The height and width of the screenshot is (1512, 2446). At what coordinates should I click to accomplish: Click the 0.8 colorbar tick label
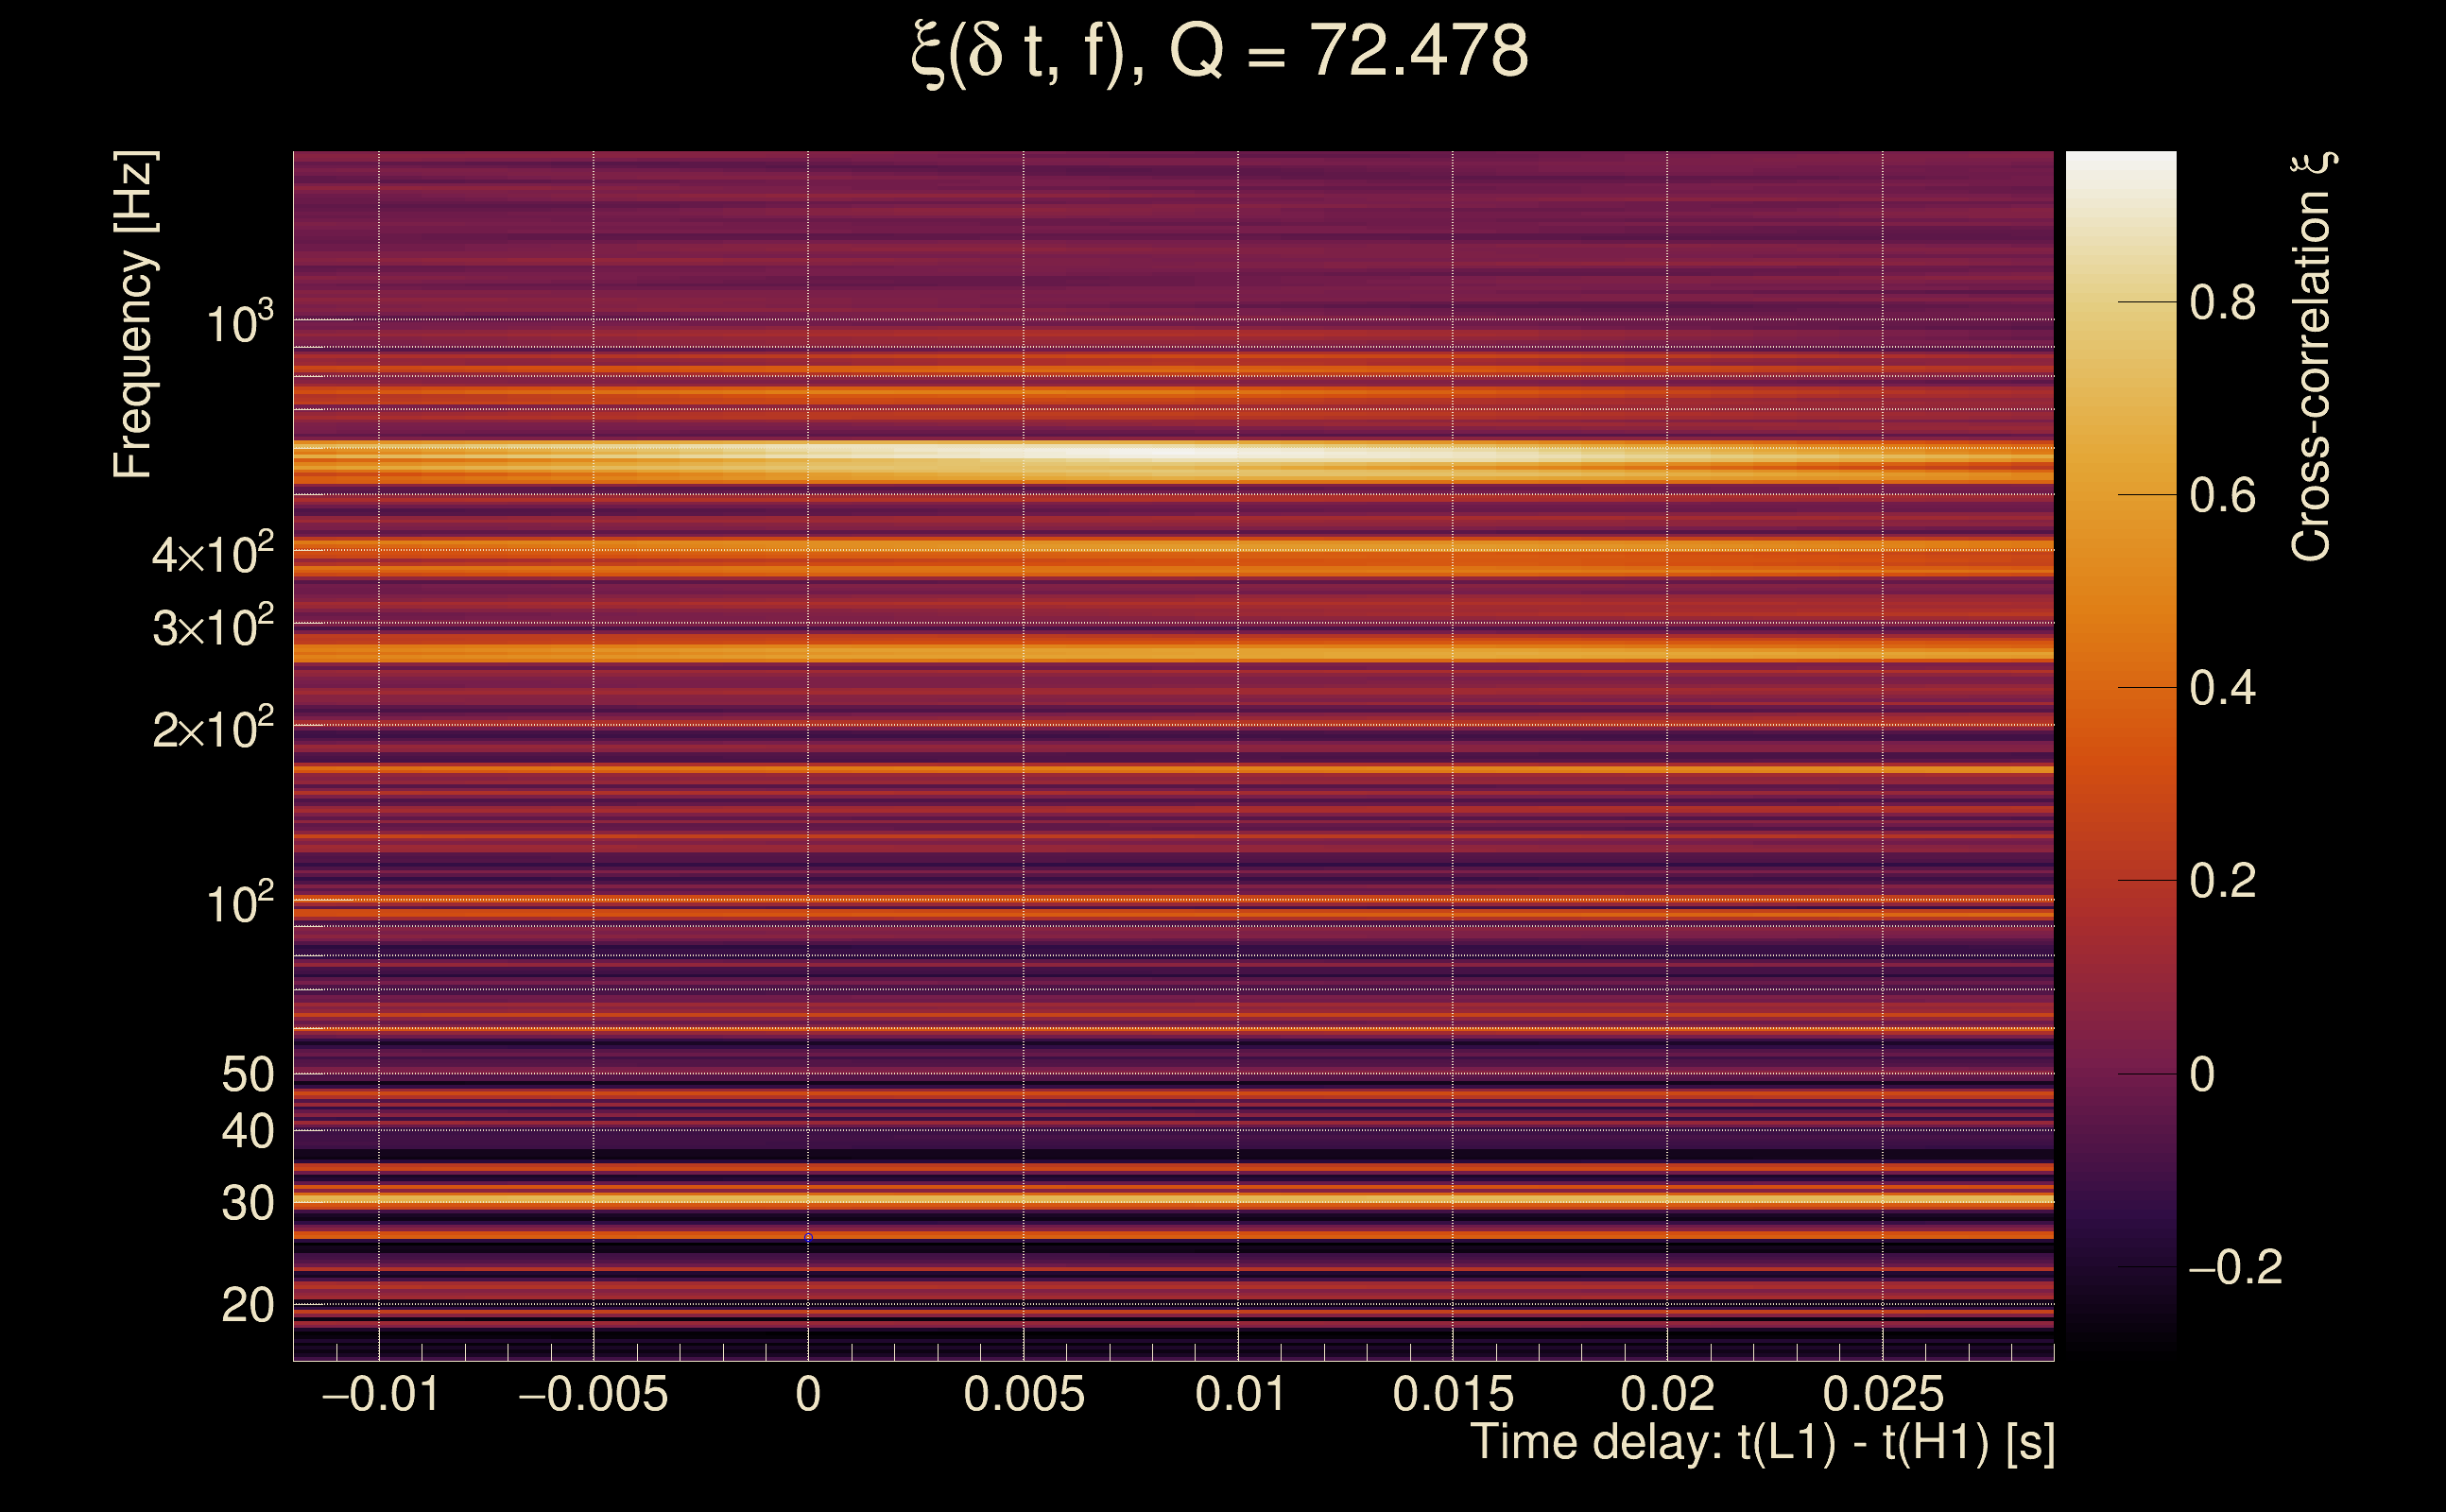tap(2222, 302)
